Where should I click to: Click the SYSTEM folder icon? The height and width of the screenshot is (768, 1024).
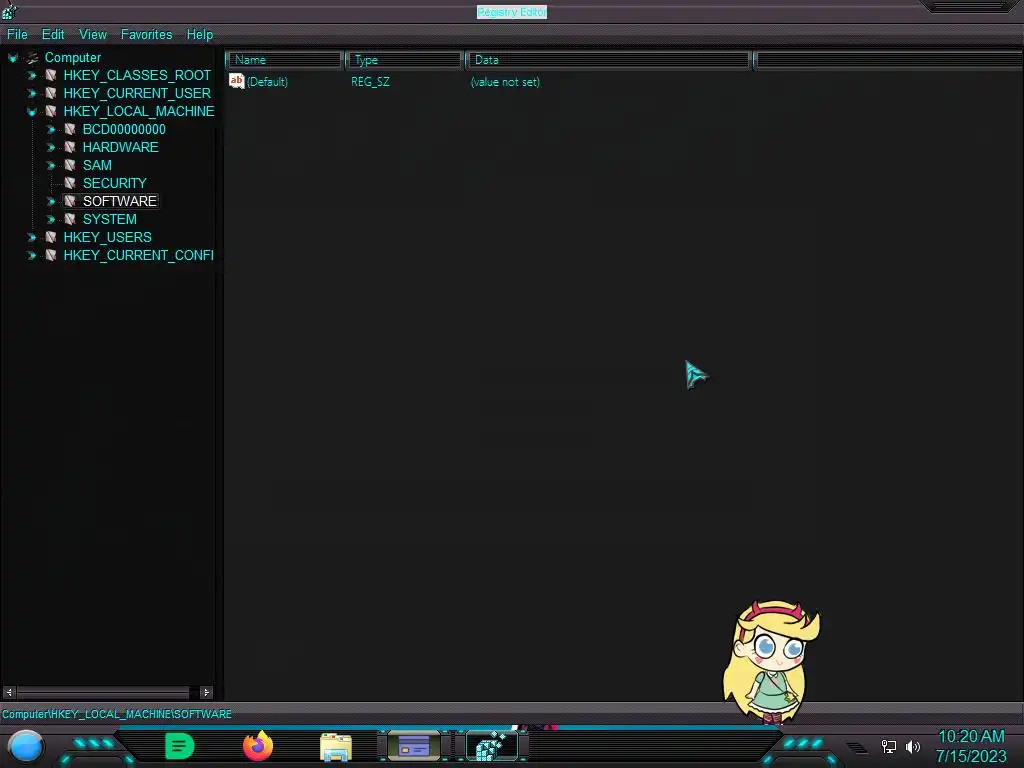coord(70,219)
